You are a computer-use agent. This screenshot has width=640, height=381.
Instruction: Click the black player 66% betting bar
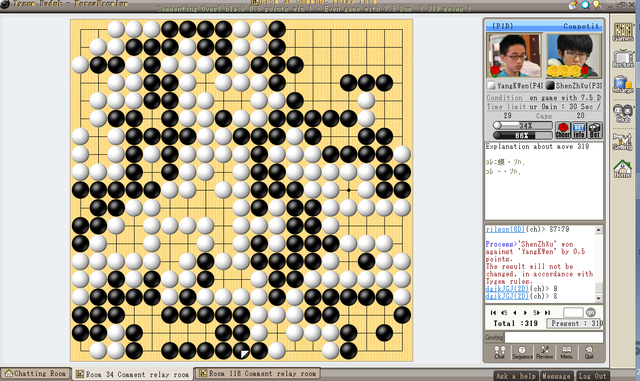(522, 135)
